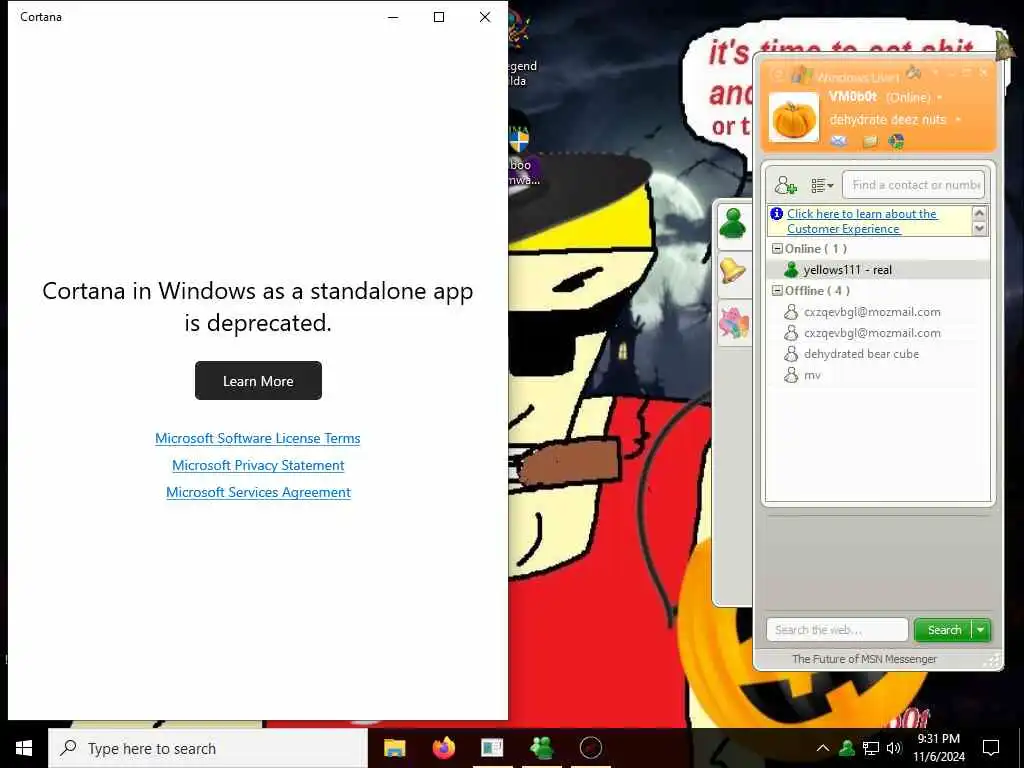Click the yellow folder icon under status message
Viewport: 1024px width, 768px height.
(870, 141)
